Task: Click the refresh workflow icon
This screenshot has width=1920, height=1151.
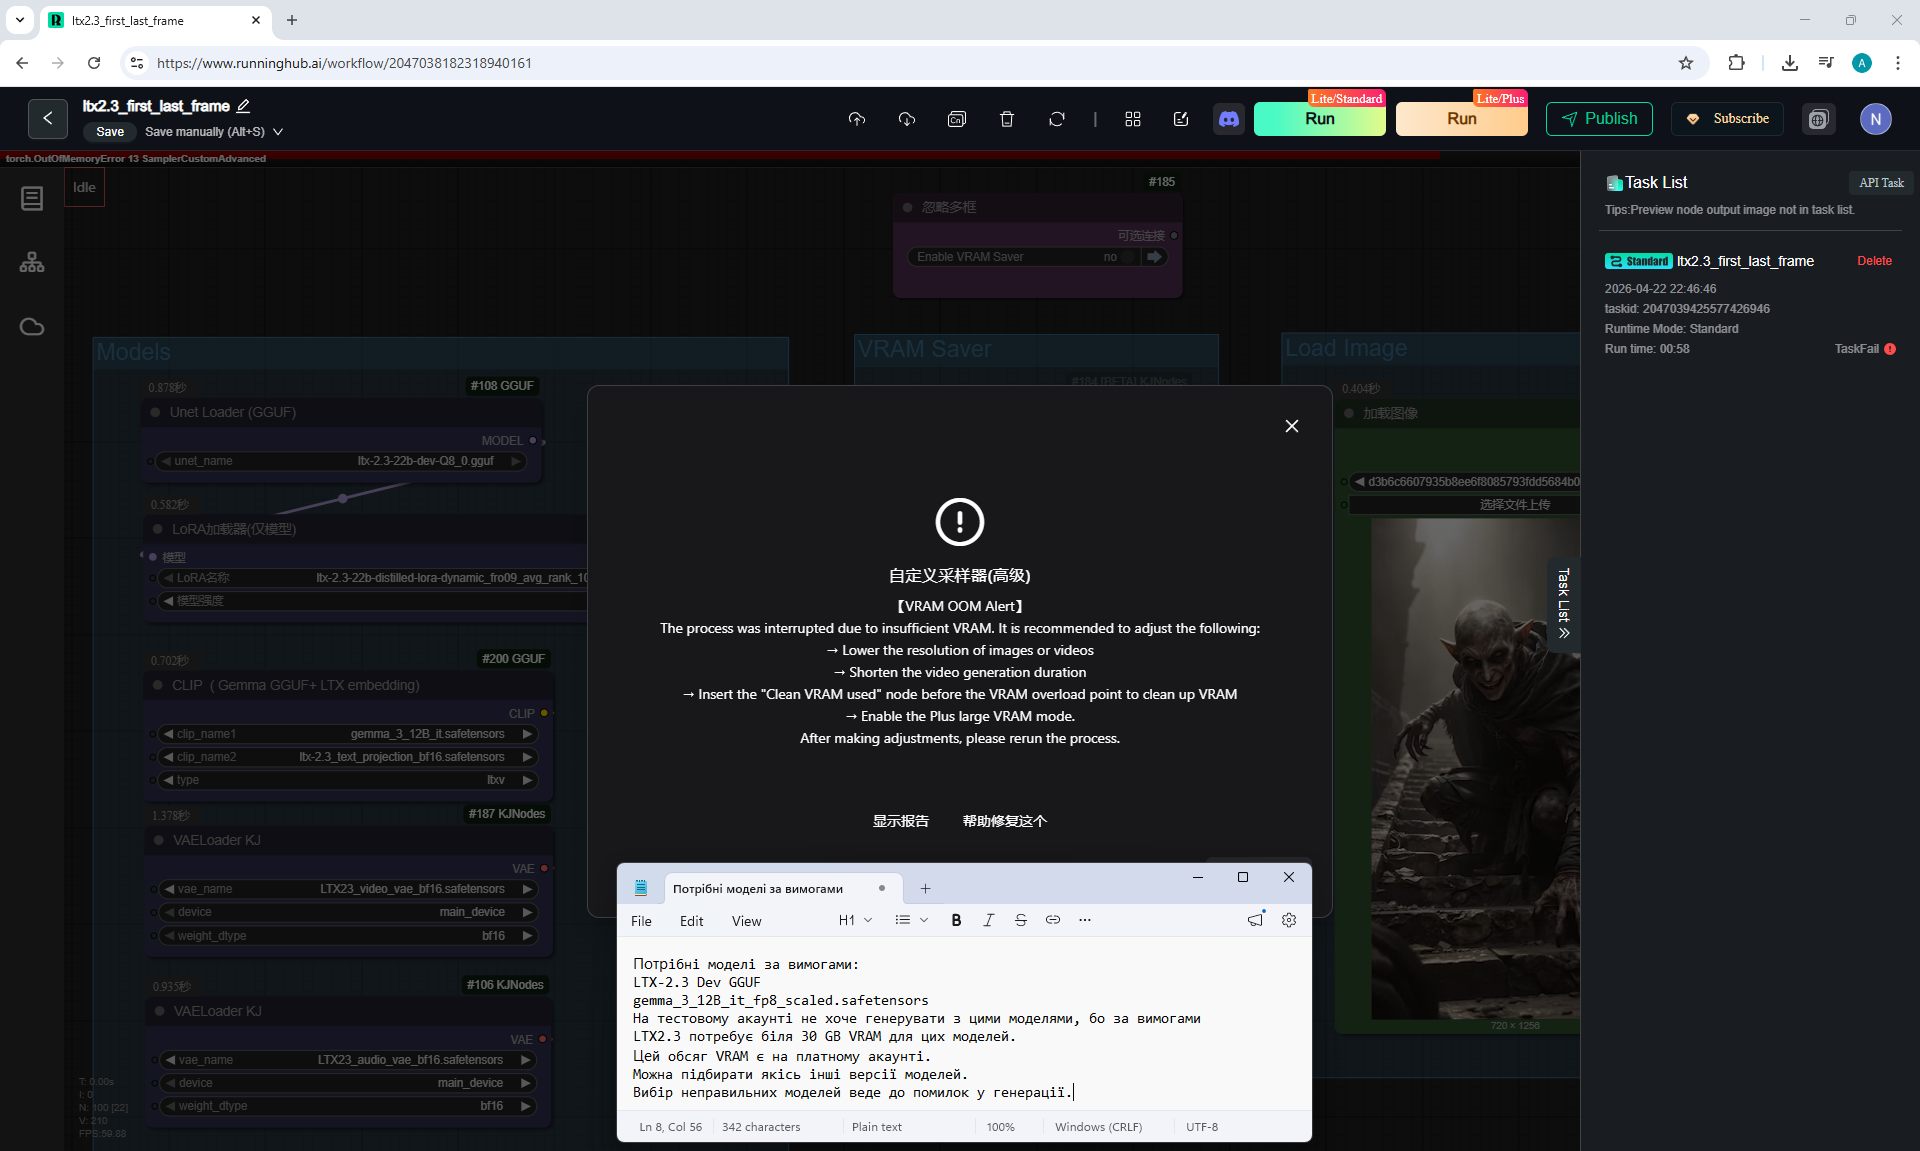Action: [1057, 119]
